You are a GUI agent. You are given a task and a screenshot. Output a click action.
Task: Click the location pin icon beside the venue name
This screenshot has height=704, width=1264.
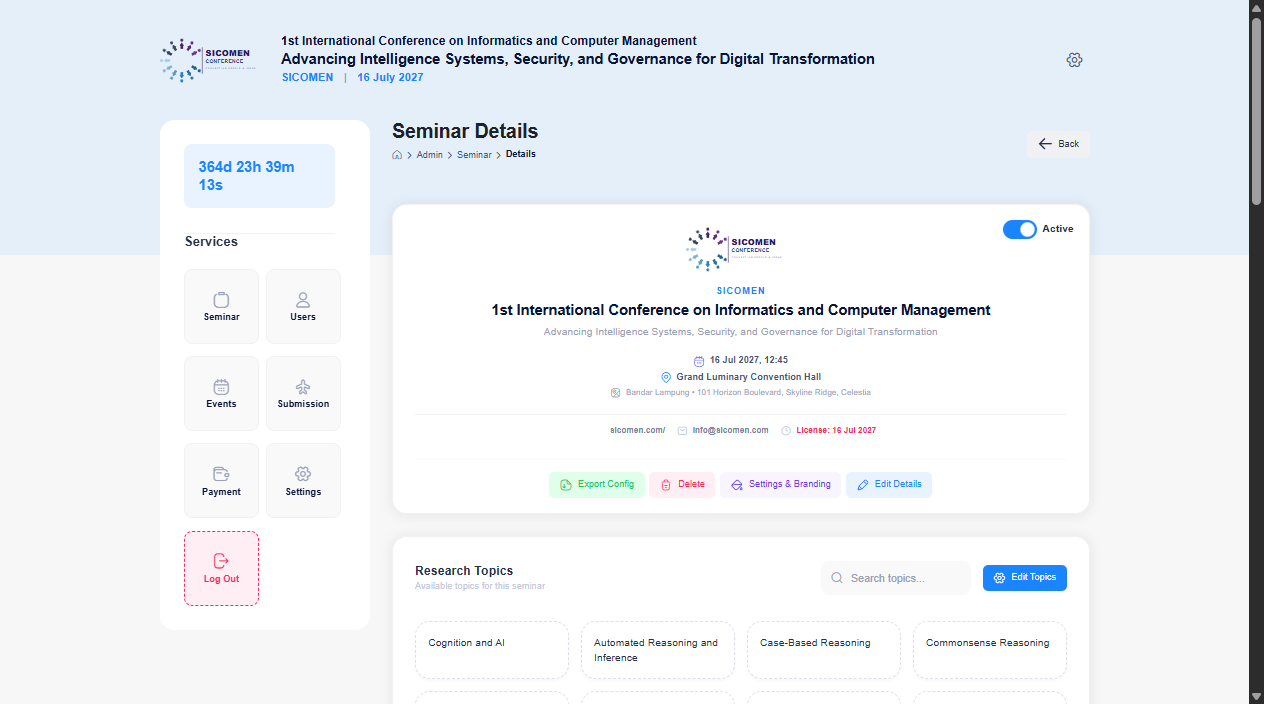coord(666,377)
